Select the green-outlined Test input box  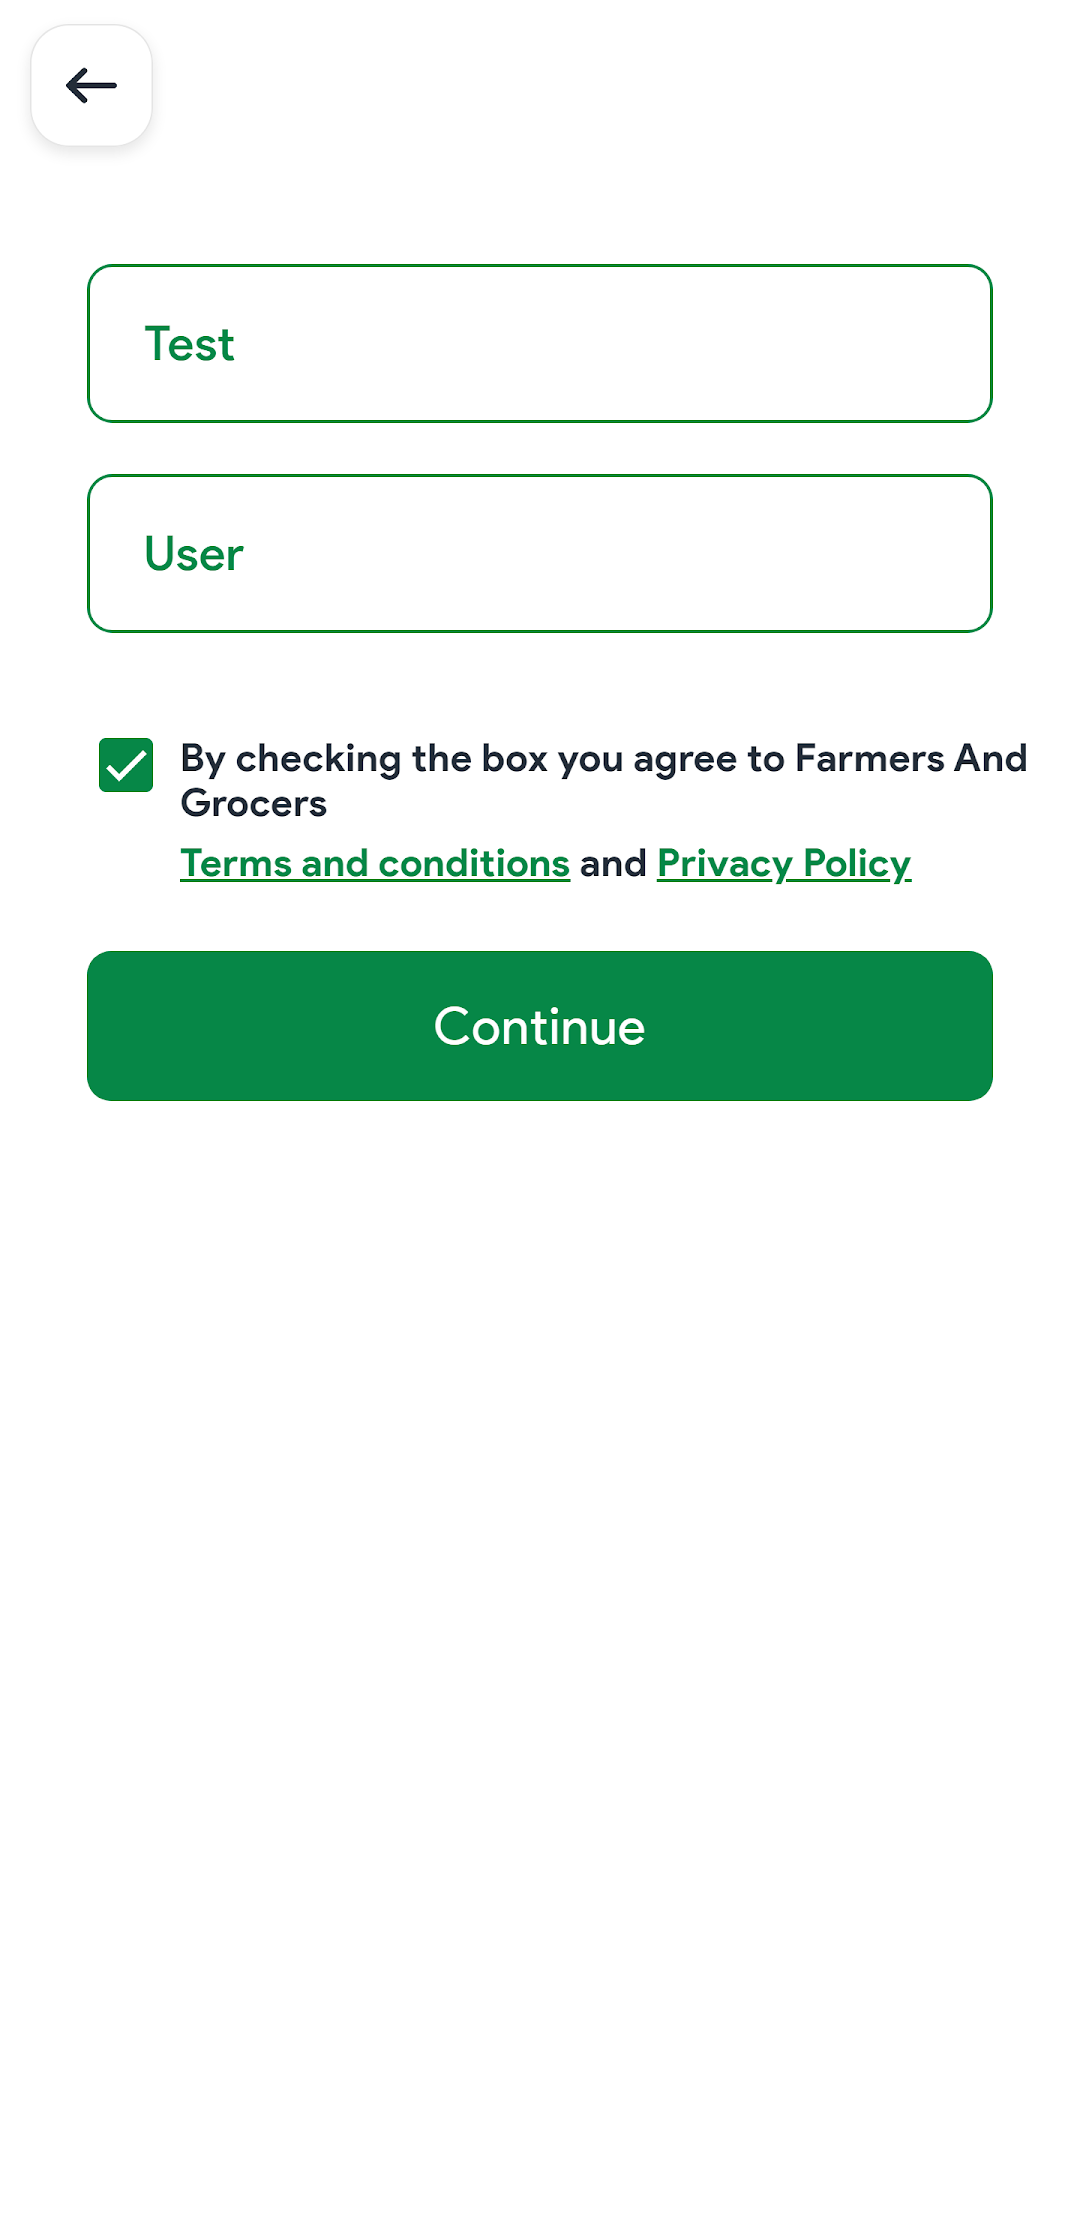(540, 344)
